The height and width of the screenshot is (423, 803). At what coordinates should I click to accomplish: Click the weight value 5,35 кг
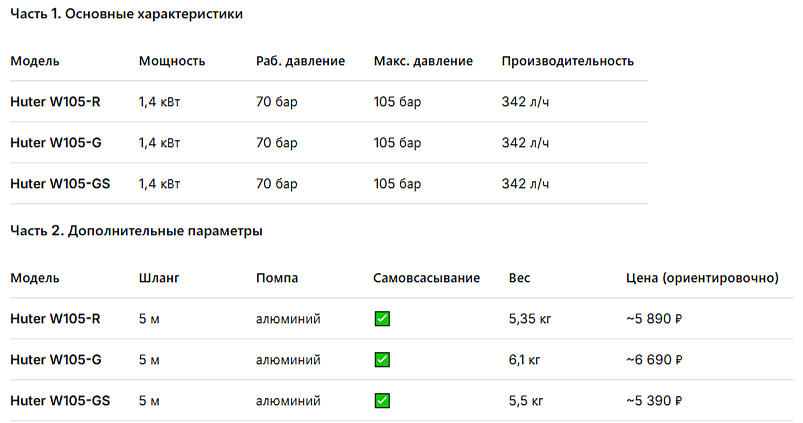click(x=530, y=319)
